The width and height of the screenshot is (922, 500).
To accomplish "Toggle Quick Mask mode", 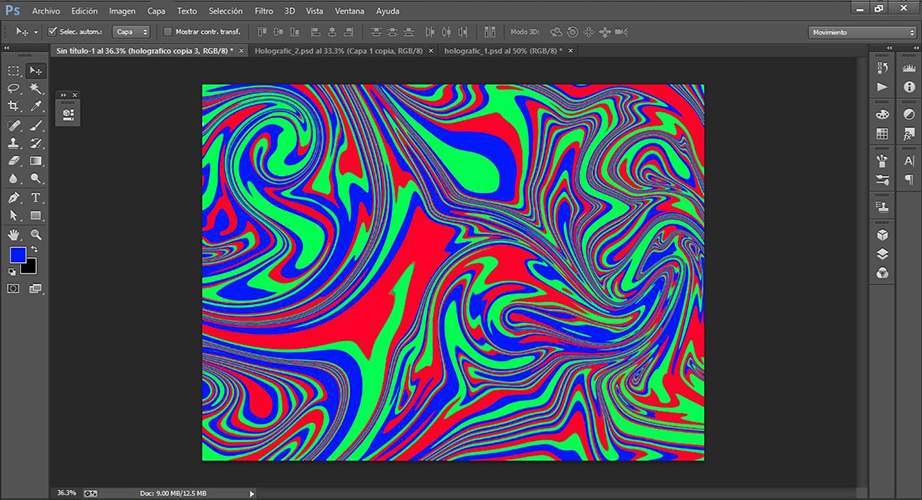I will pos(13,289).
